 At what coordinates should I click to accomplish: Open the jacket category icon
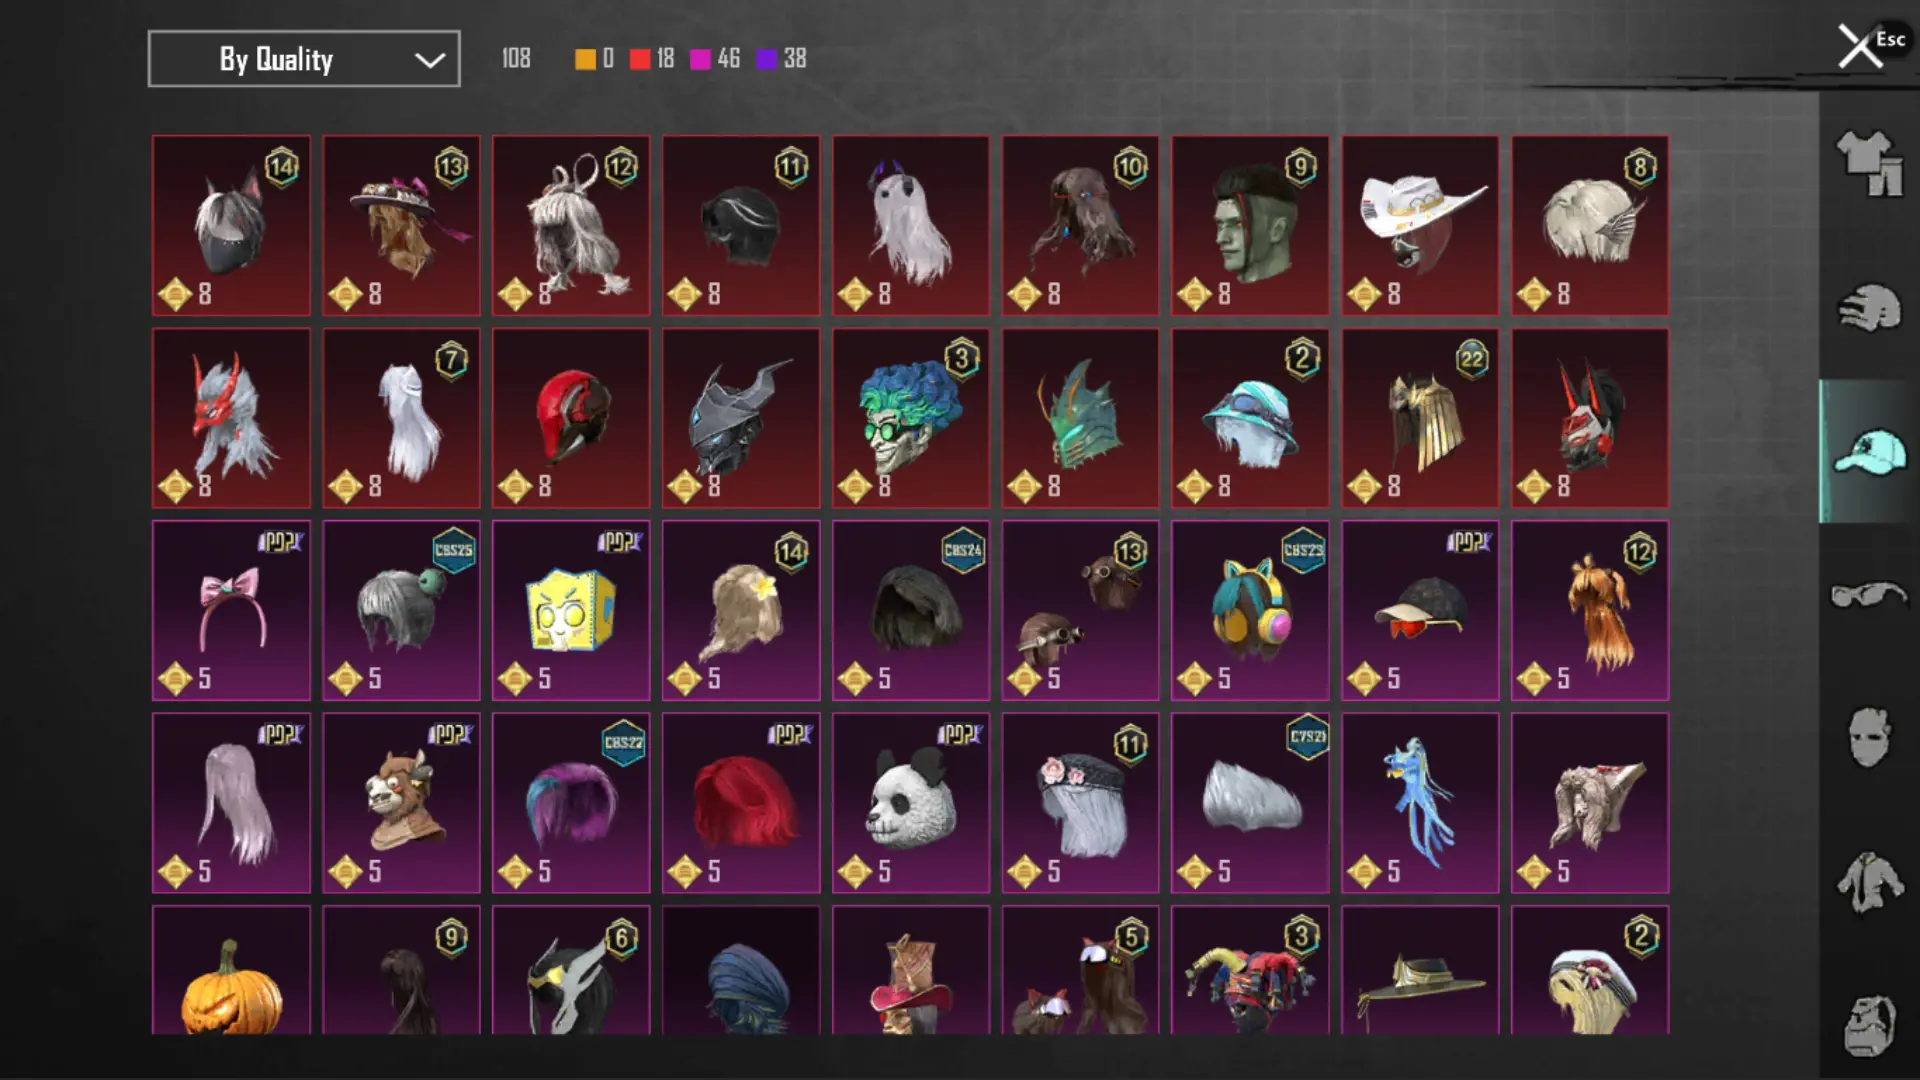[x=1869, y=882]
